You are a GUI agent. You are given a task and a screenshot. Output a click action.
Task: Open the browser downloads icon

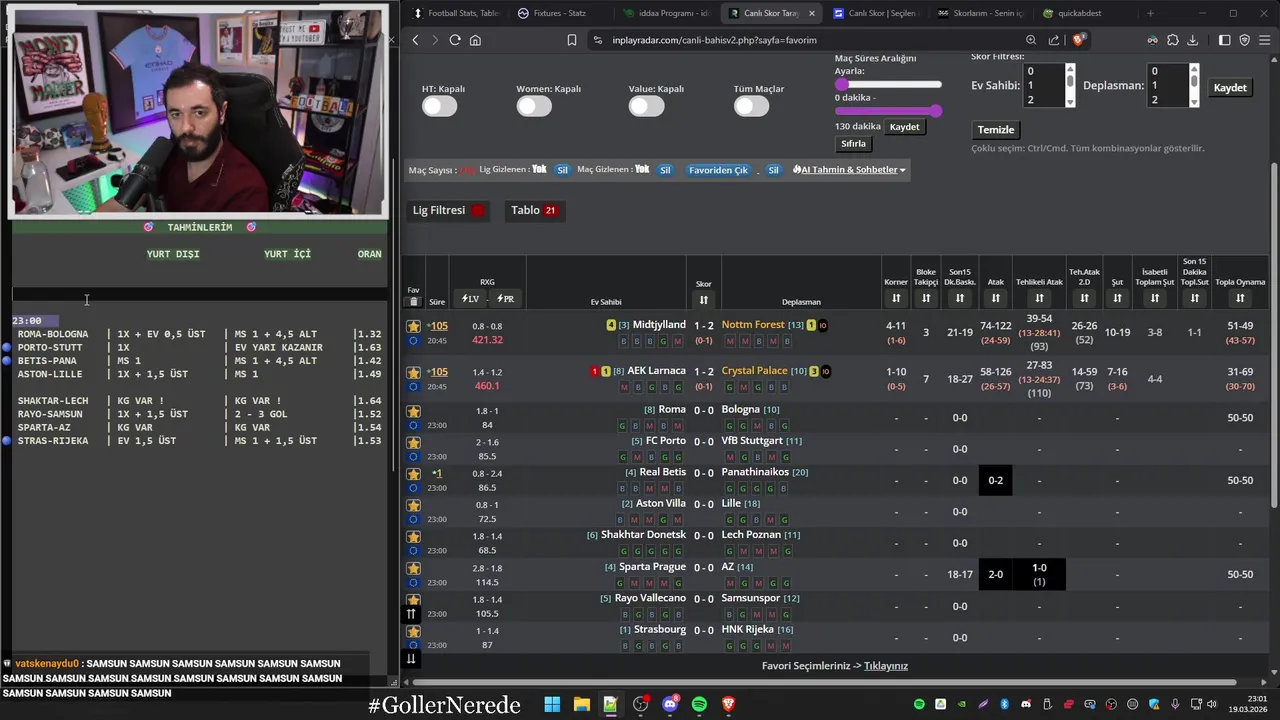coord(1193,40)
